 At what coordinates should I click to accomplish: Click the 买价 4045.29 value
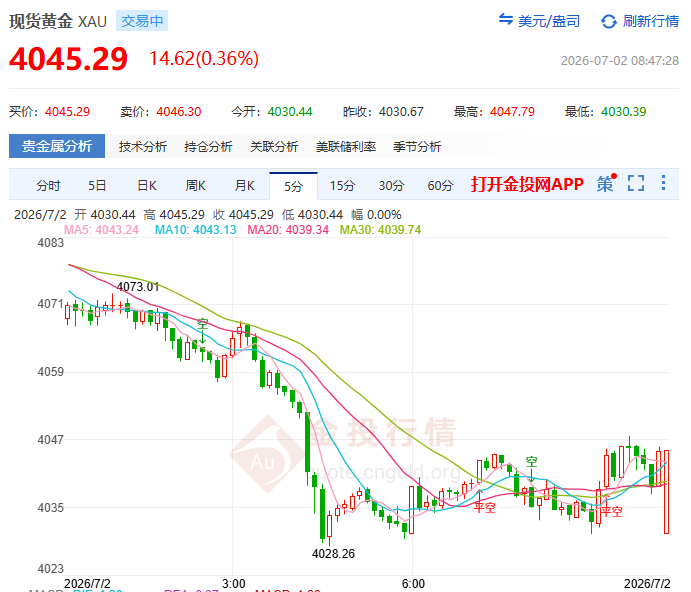pos(67,112)
